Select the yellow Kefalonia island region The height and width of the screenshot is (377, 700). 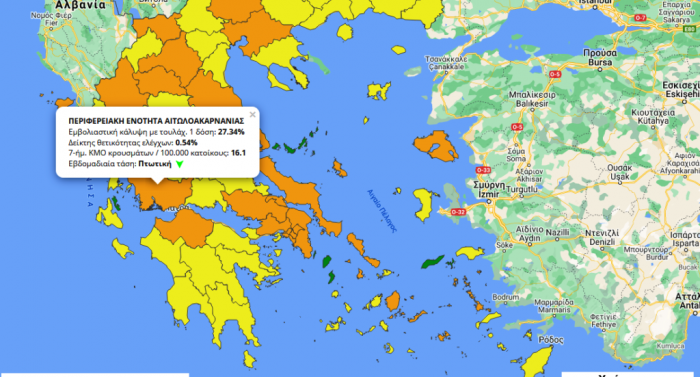pyautogui.click(x=108, y=214)
